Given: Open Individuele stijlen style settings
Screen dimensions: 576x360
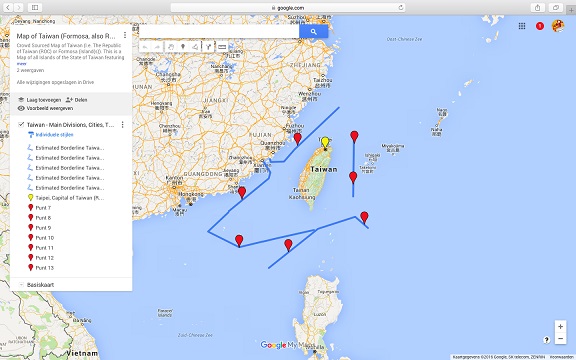Looking at the screenshot, I should point(51,135).
